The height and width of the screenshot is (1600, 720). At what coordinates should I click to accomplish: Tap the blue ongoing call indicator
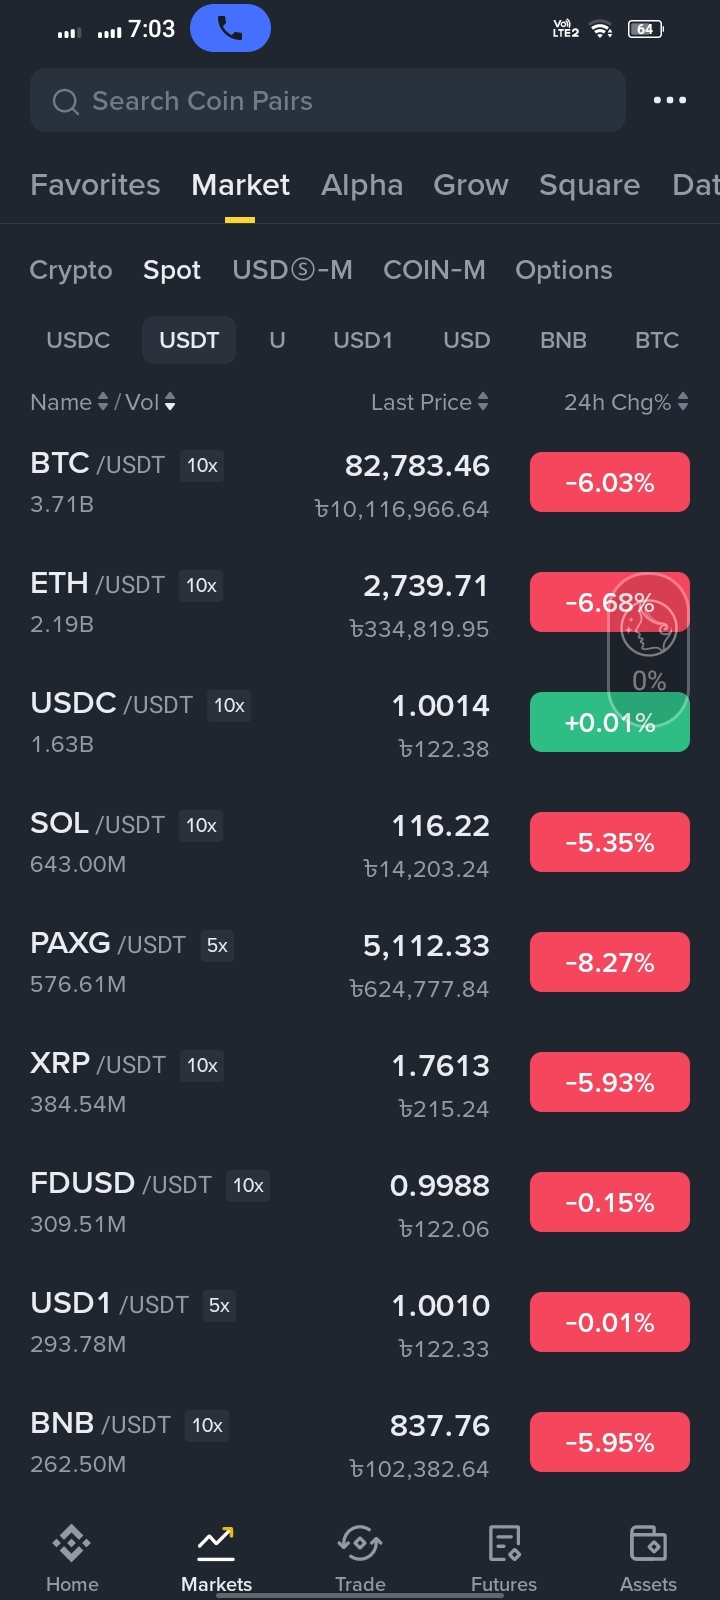point(230,28)
